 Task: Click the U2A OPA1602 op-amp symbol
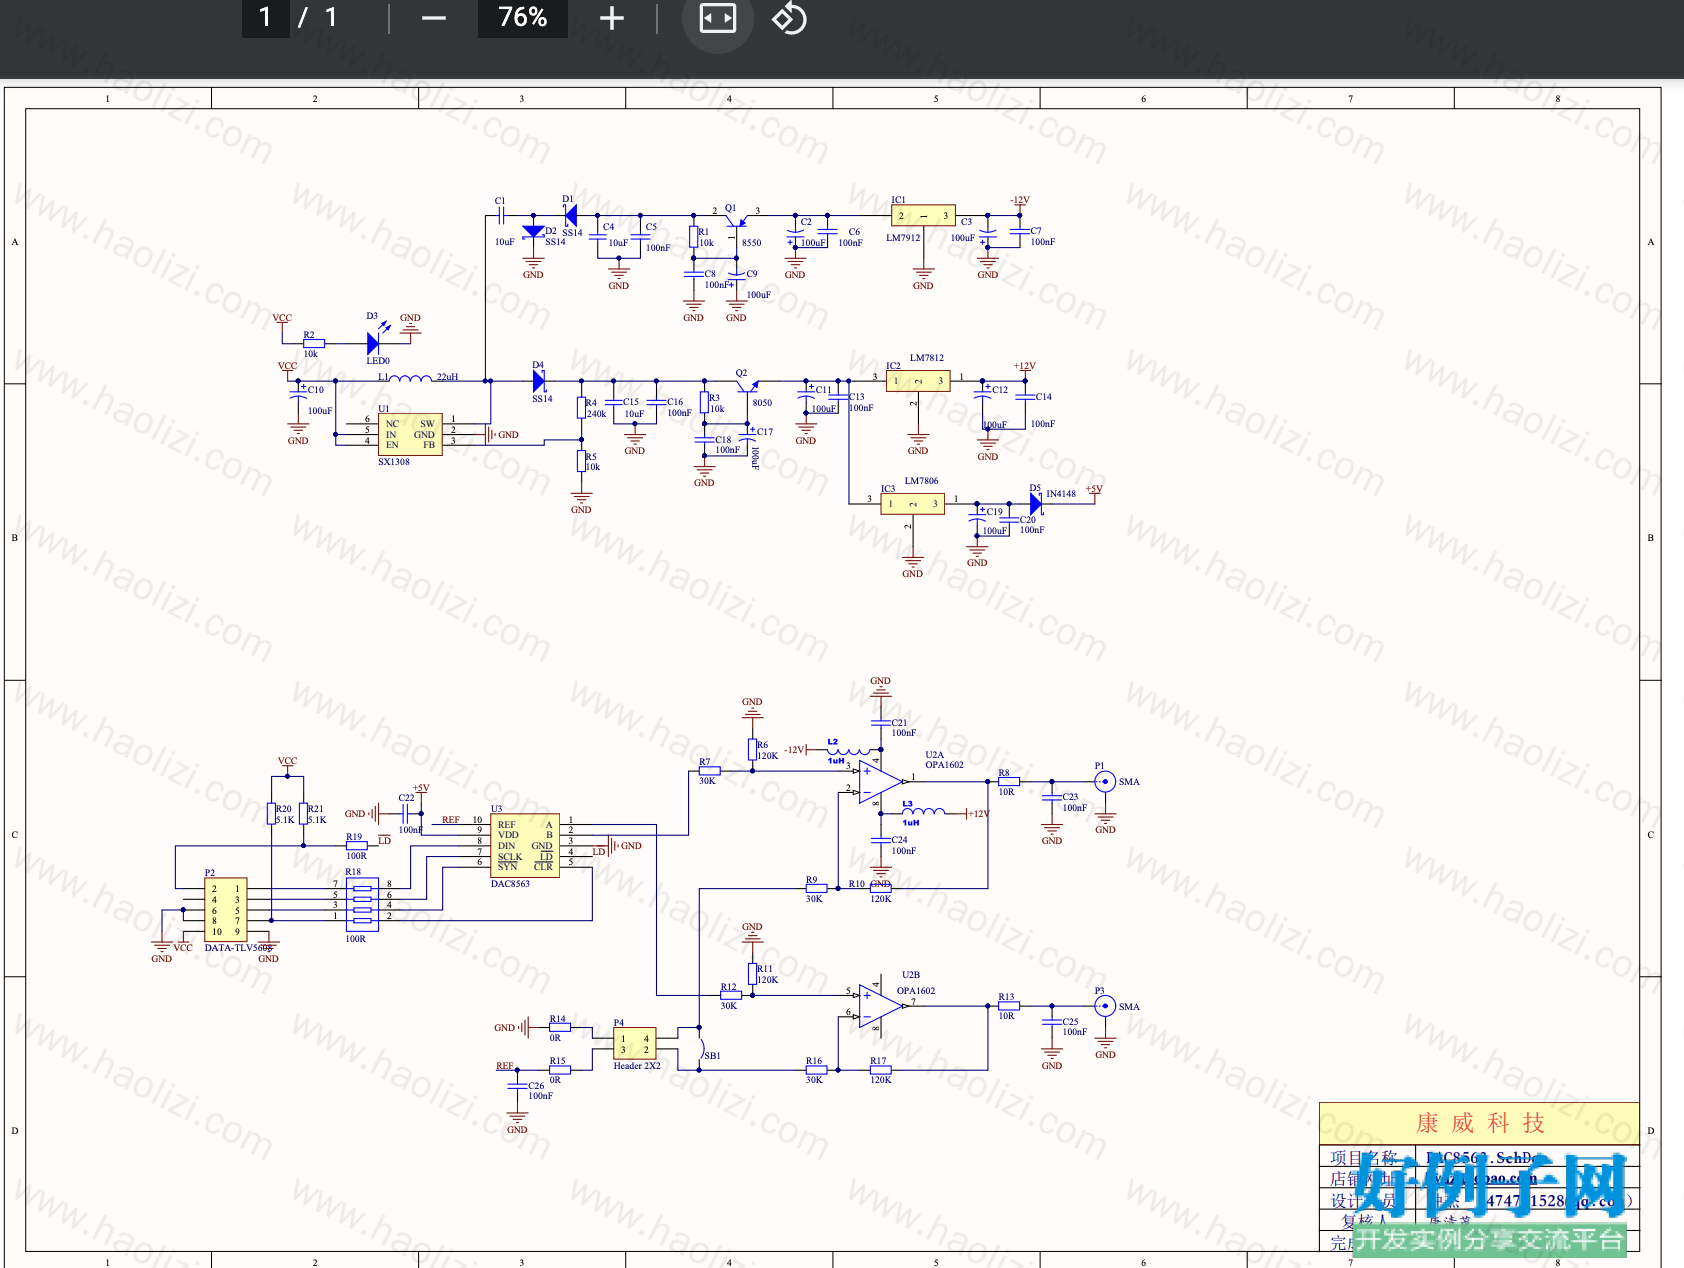click(881, 781)
